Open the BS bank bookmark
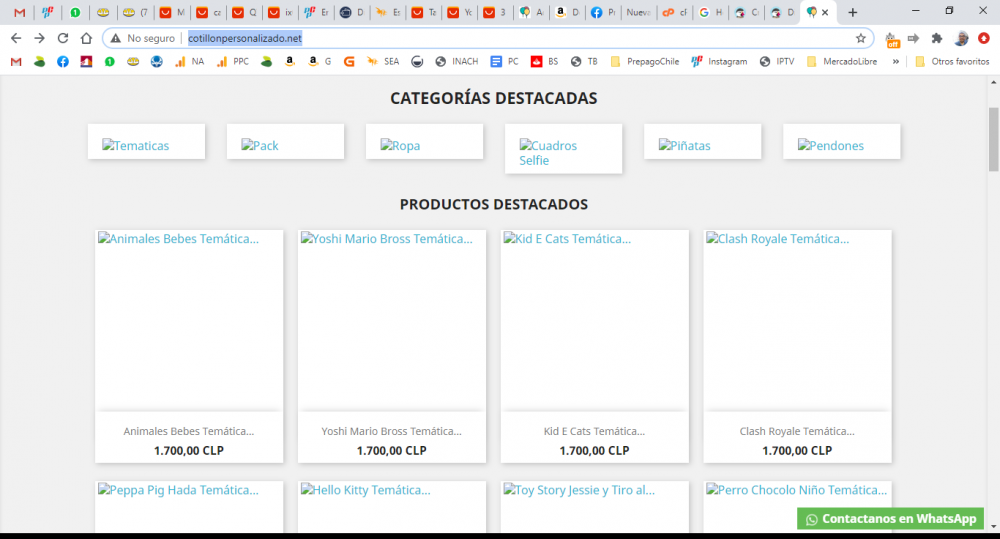Screen dimensions: 1000x539 [545, 62]
